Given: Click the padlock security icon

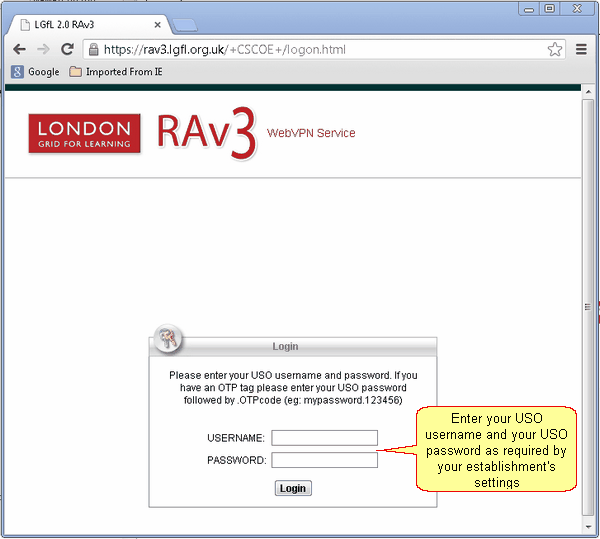Looking at the screenshot, I should (93, 49).
